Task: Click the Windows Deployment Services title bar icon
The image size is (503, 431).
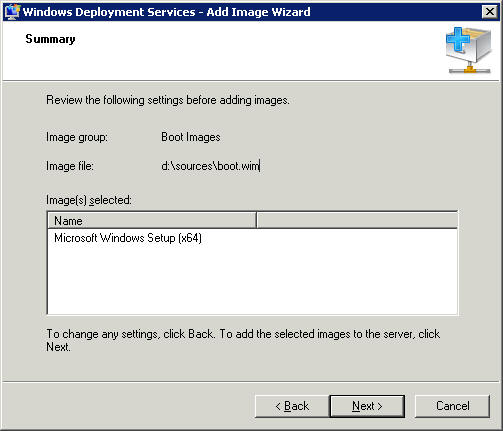Action: 12,12
